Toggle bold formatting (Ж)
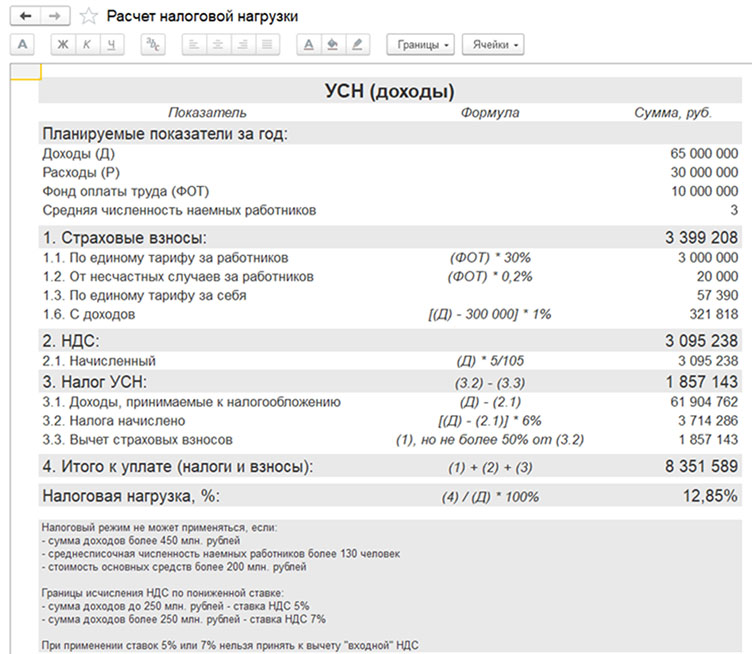 (63, 45)
